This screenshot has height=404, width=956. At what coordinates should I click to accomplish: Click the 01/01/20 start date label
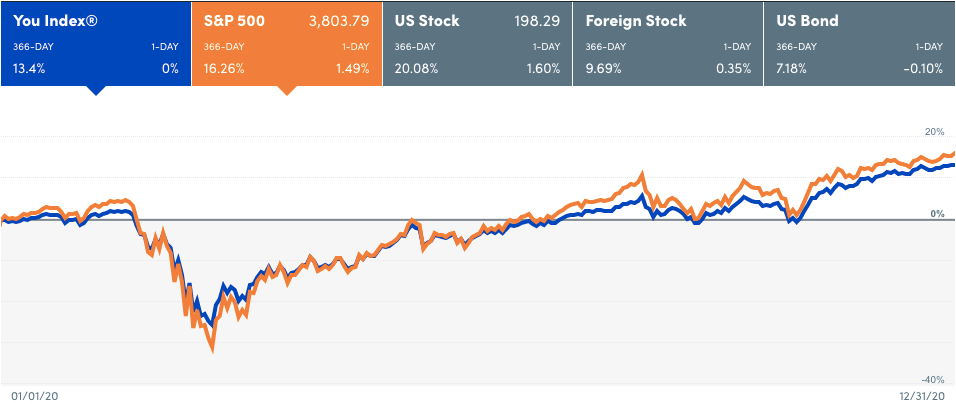tap(30, 395)
